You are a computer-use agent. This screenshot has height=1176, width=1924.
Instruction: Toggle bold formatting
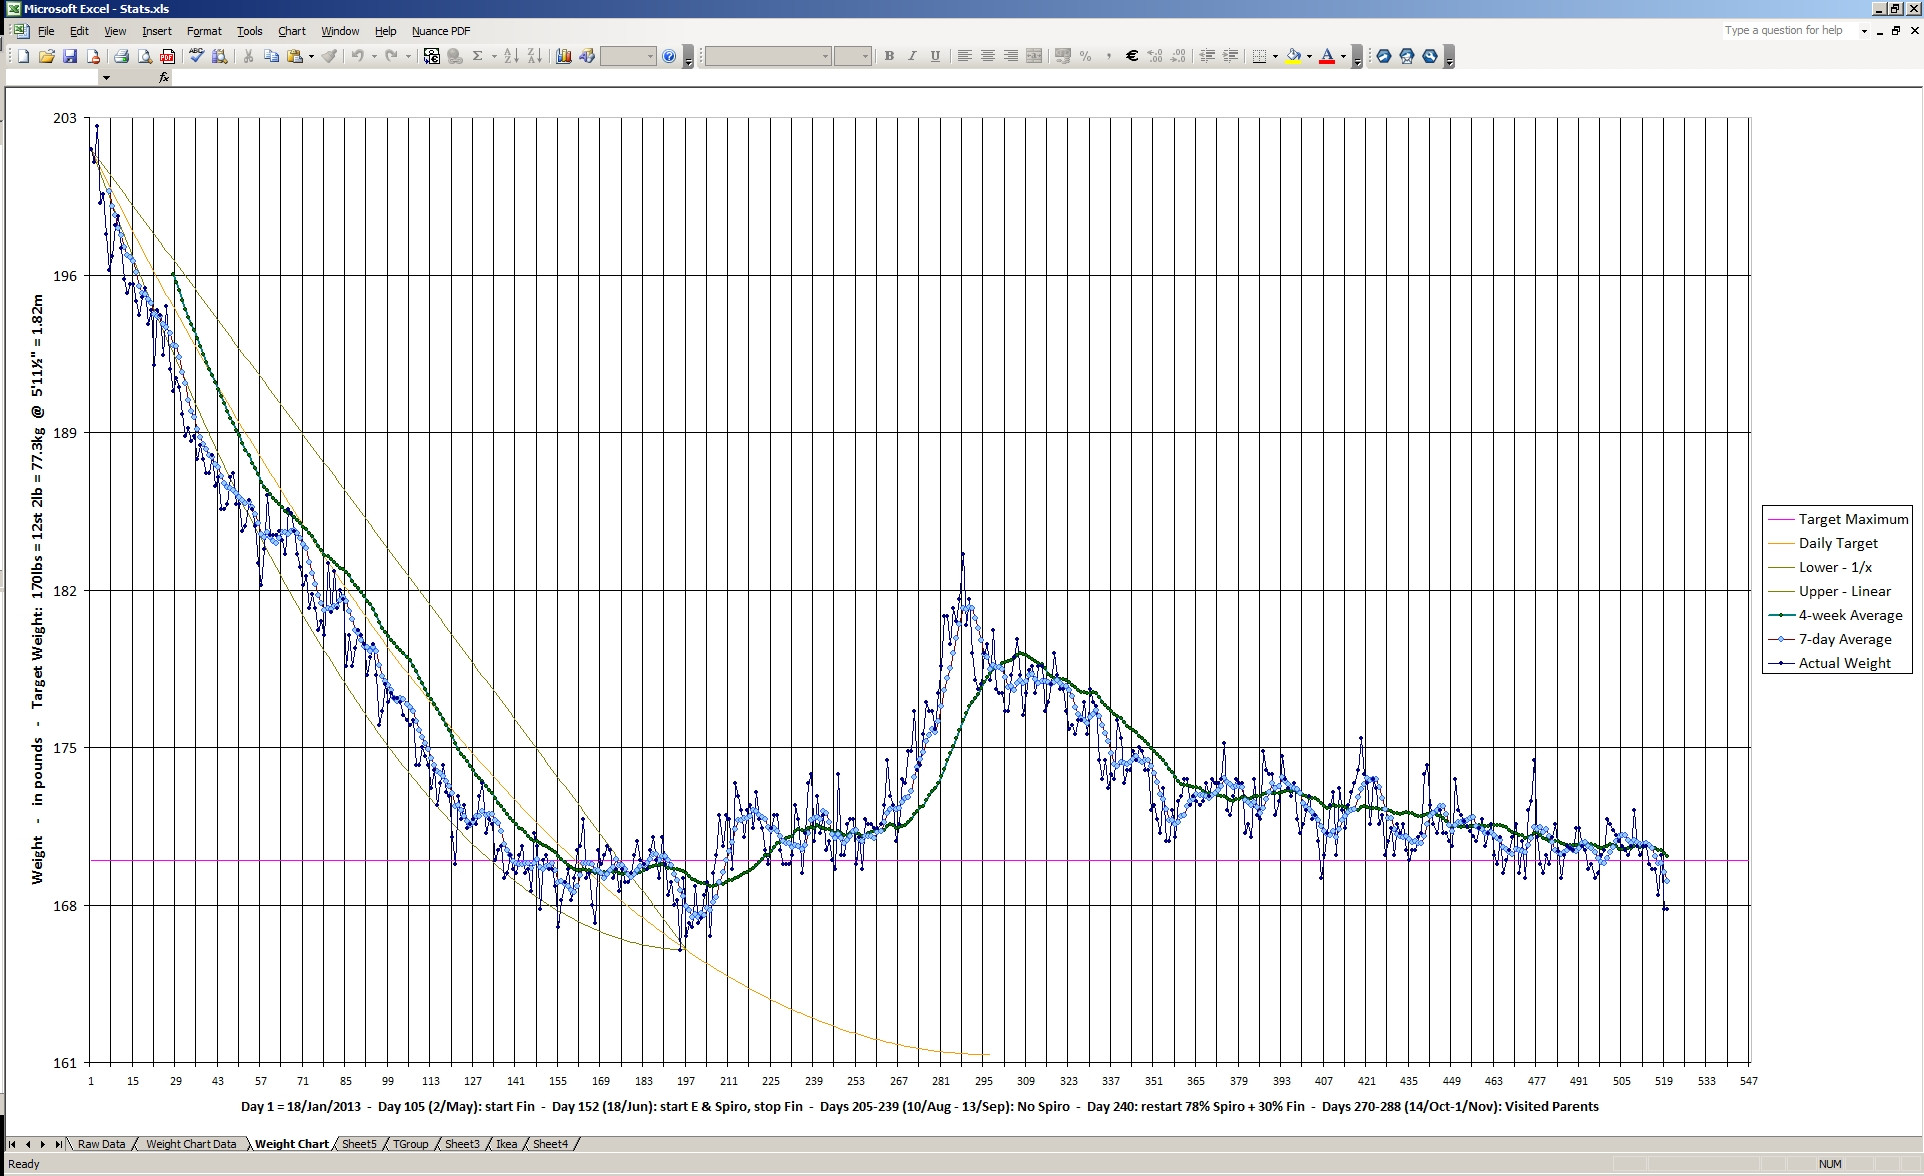click(x=889, y=56)
